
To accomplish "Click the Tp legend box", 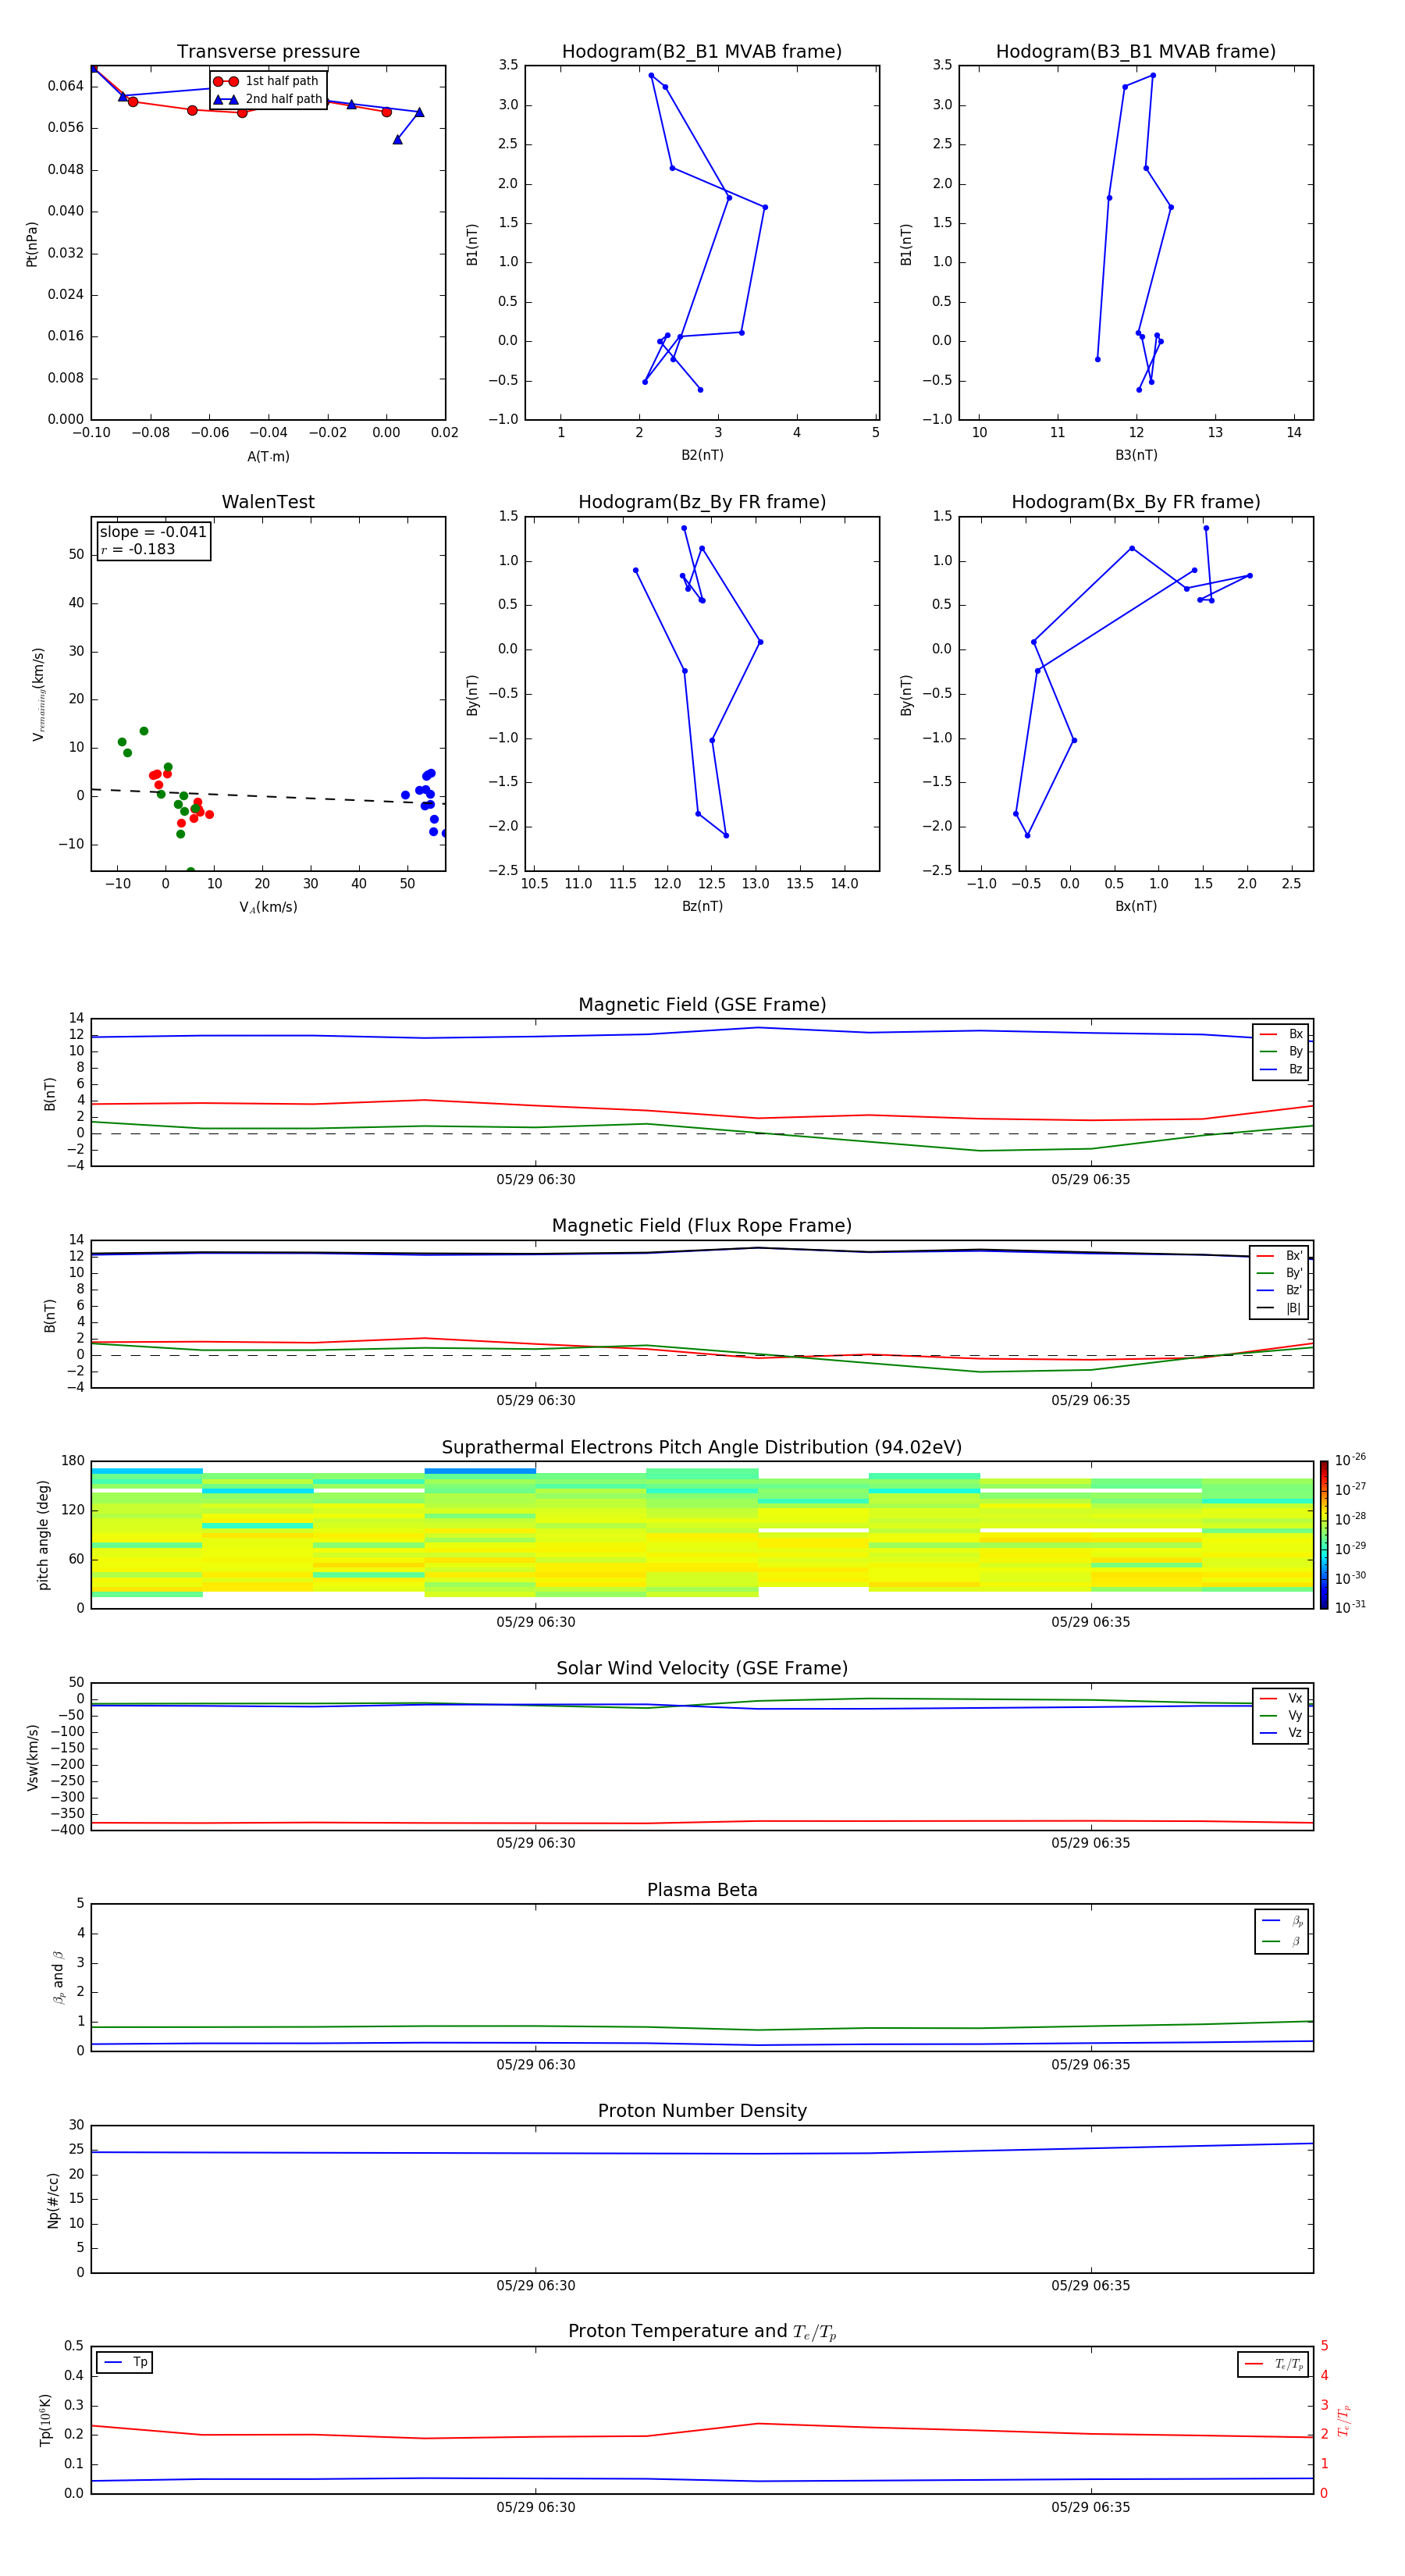I will [x=124, y=2362].
